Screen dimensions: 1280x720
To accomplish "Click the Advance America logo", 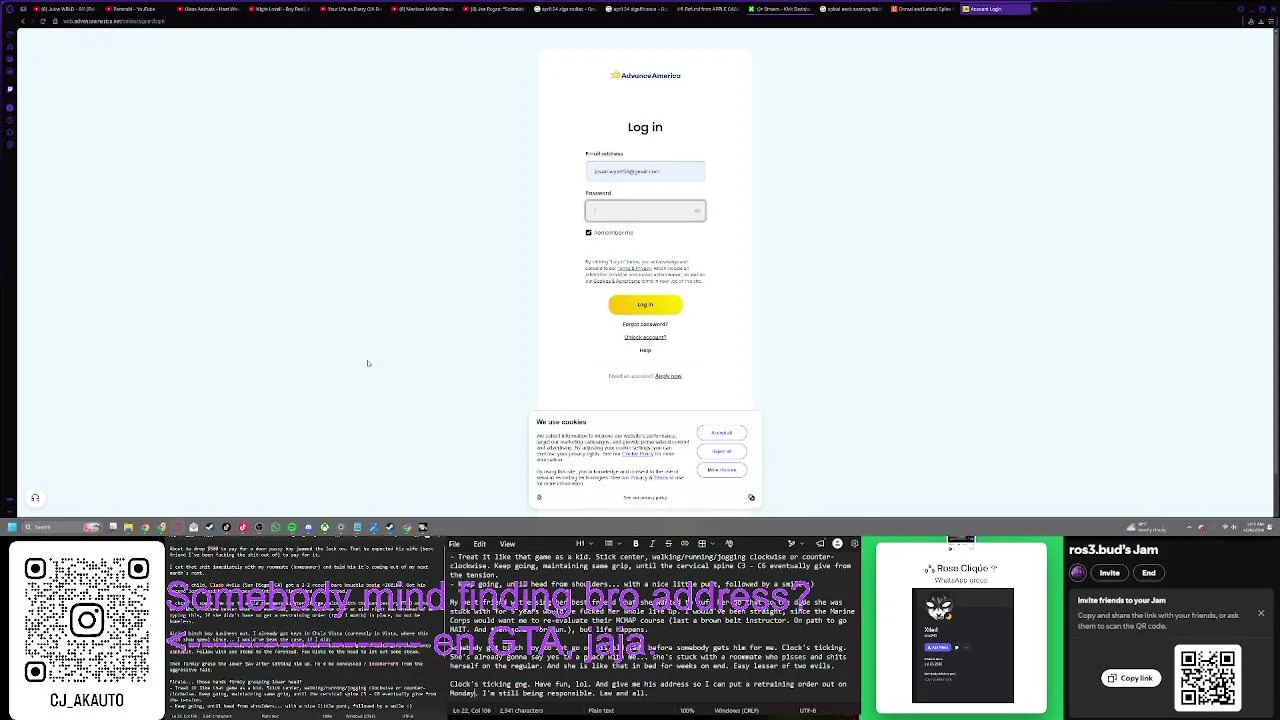I will coord(645,75).
